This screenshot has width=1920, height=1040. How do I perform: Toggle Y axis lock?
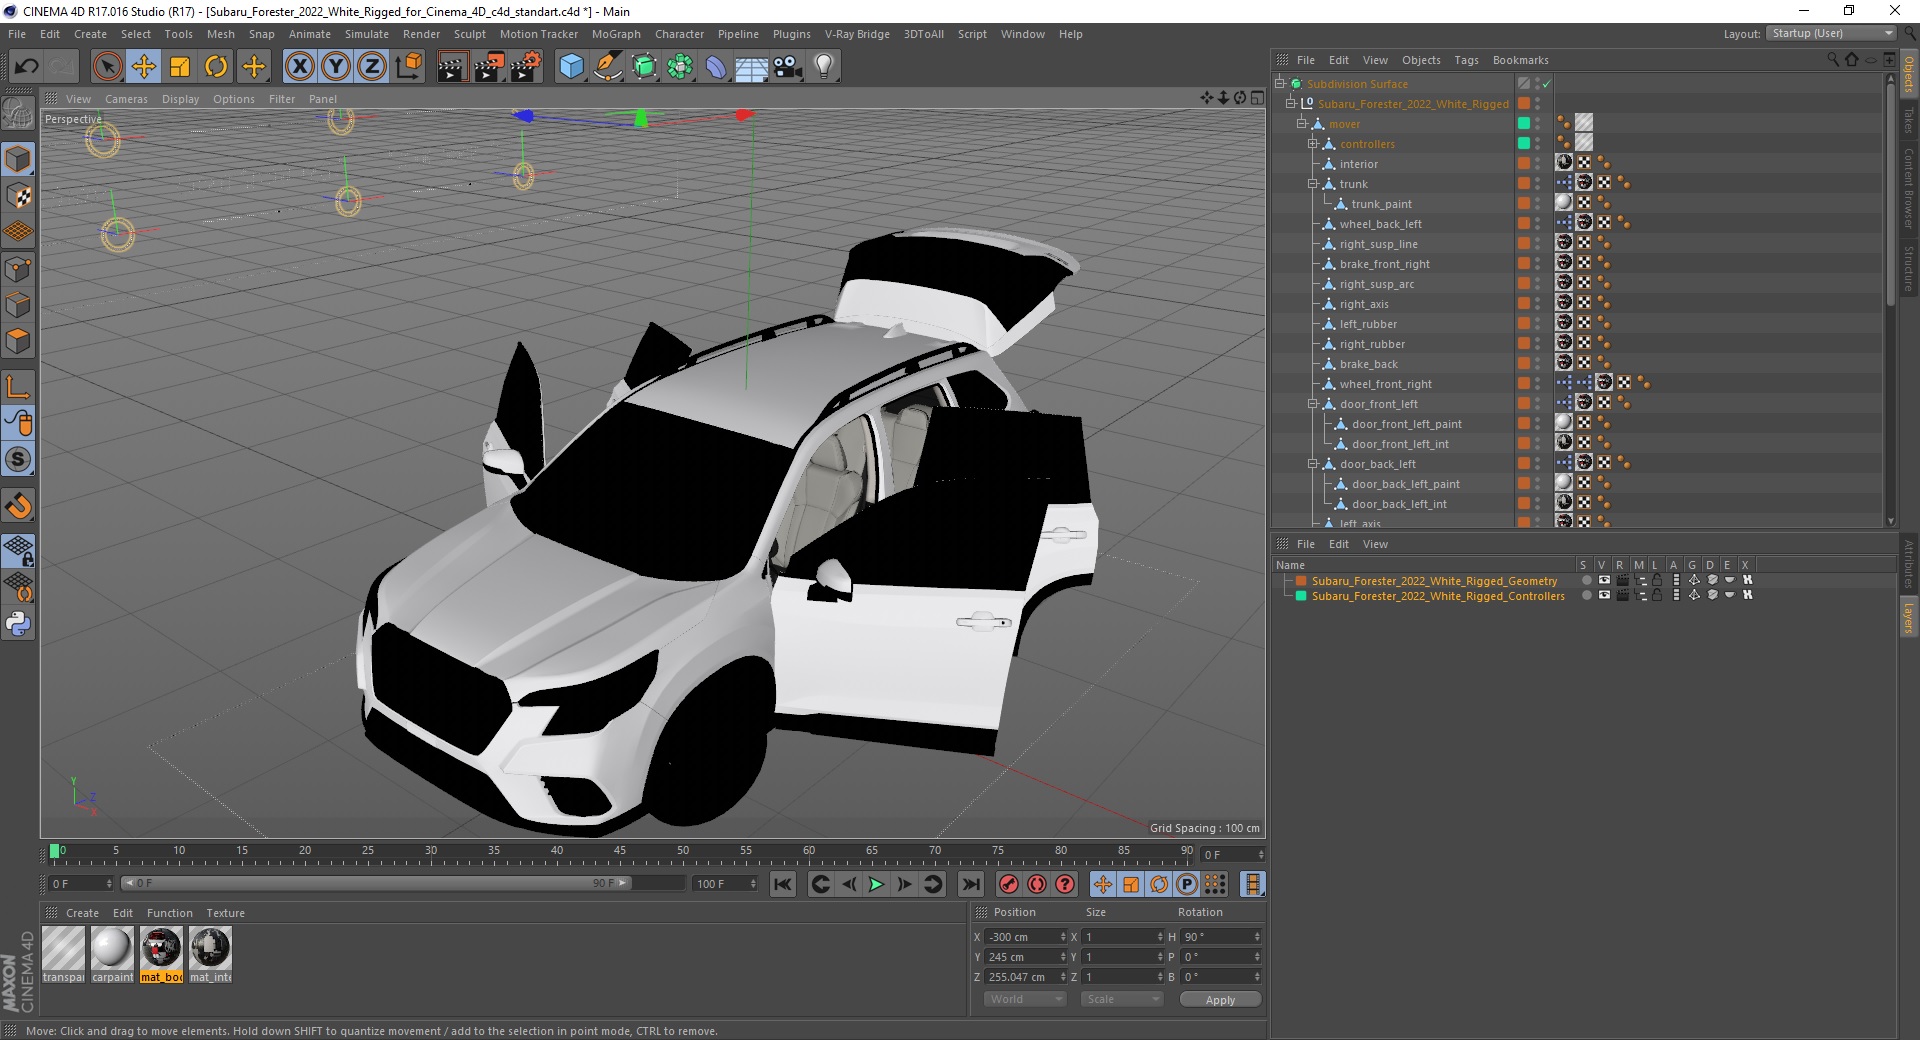click(x=336, y=67)
